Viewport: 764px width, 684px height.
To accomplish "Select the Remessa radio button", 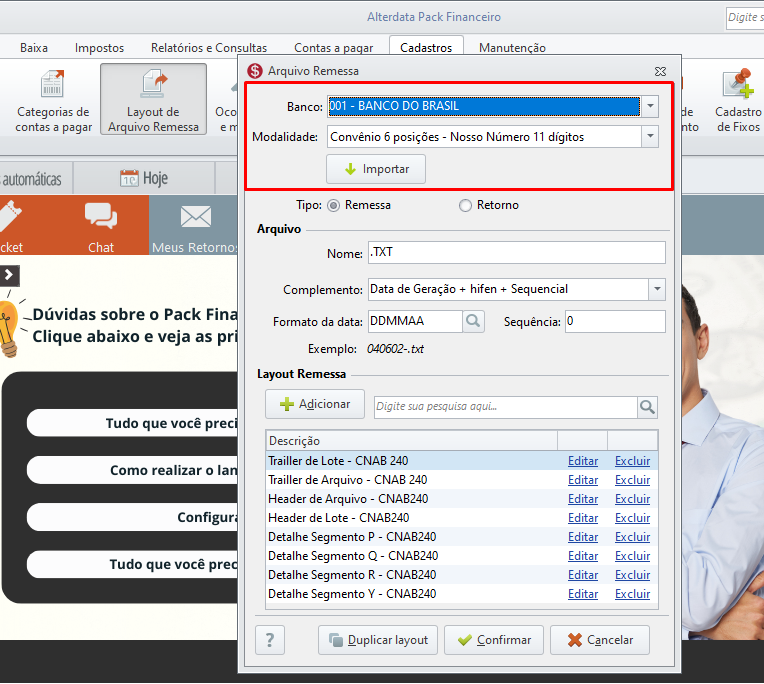I will point(333,206).
